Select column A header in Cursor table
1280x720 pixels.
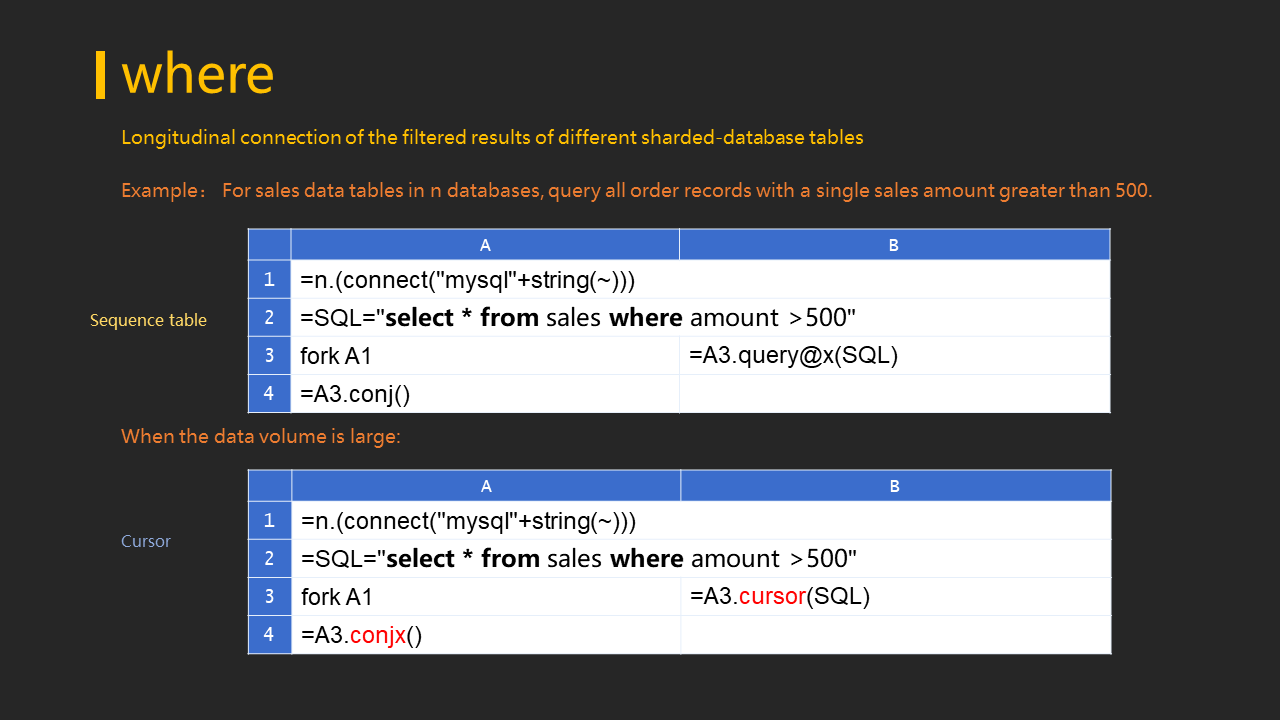point(486,486)
